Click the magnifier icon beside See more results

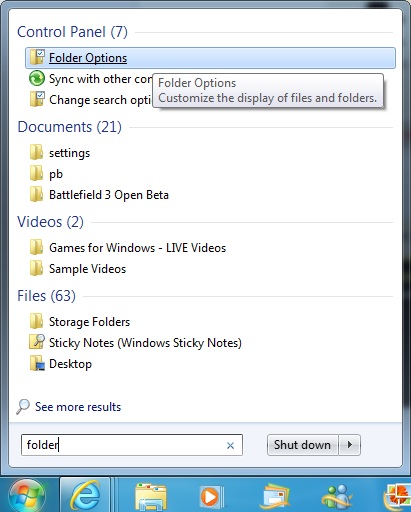(x=23, y=406)
